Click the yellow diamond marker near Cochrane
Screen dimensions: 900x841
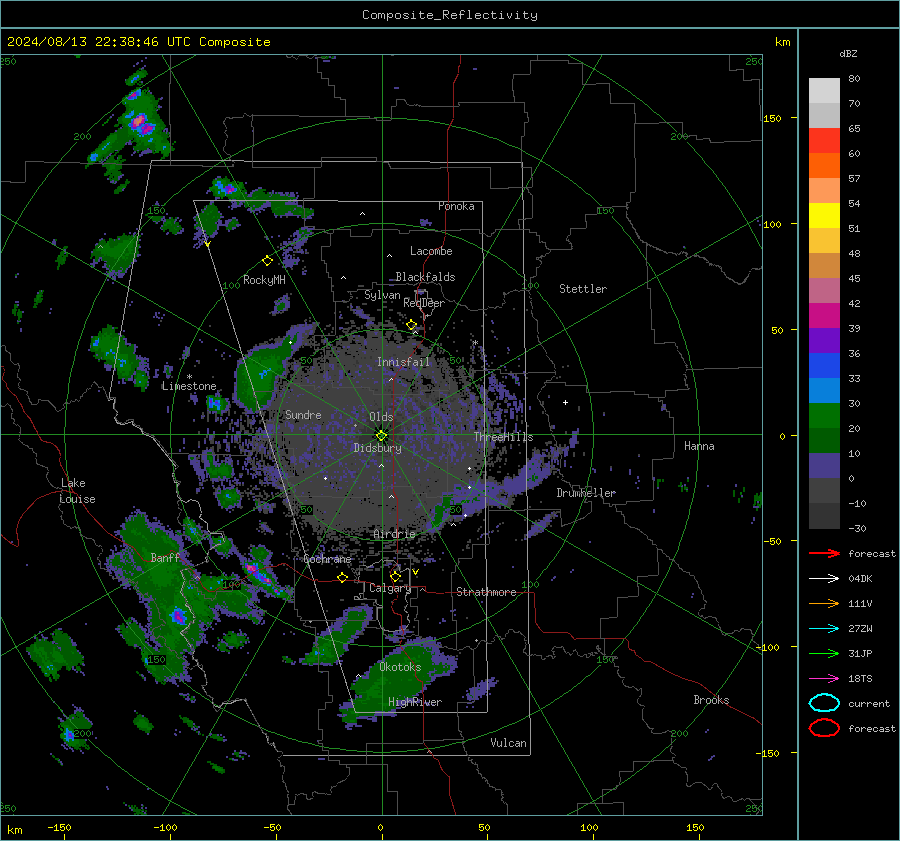coord(343,578)
